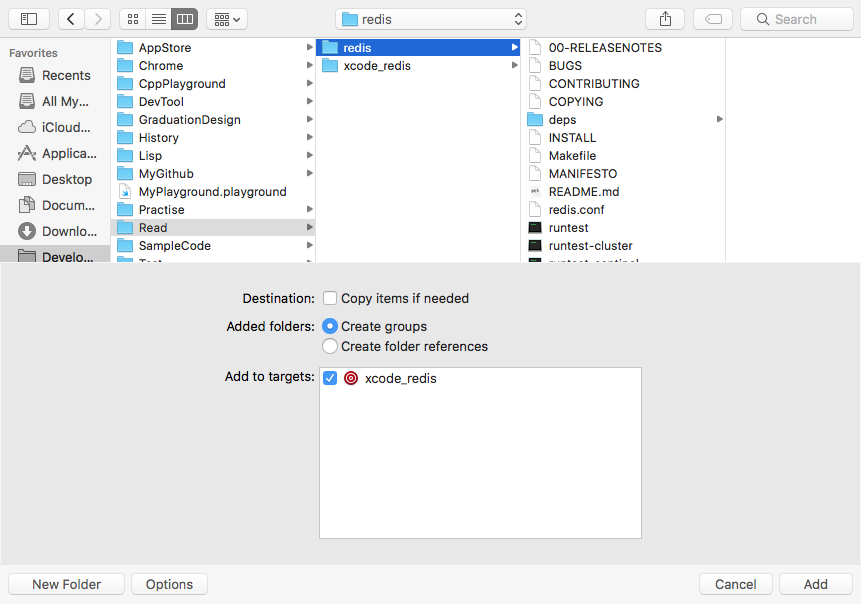Viewport: 861px width, 604px height.
Task: Select the column view icon
Action: coord(184,18)
